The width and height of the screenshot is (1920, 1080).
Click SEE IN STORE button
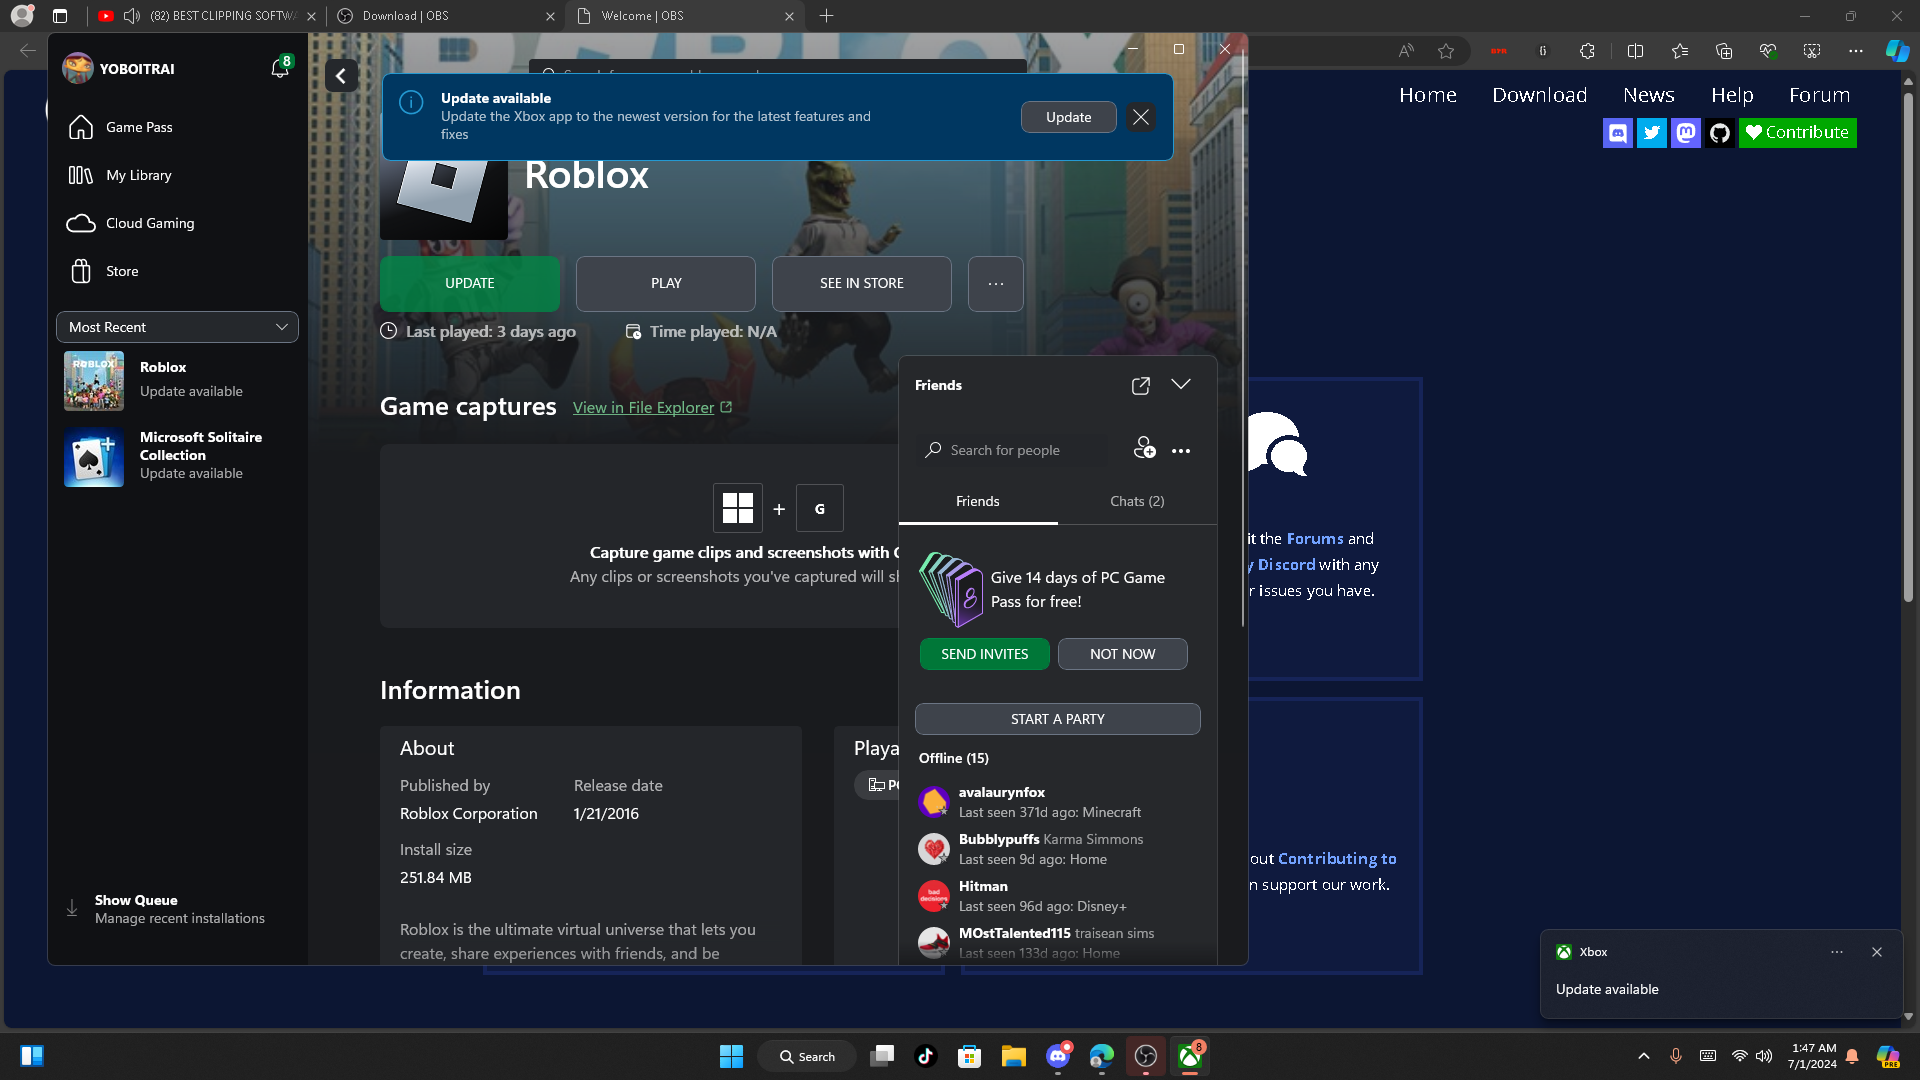(x=862, y=283)
